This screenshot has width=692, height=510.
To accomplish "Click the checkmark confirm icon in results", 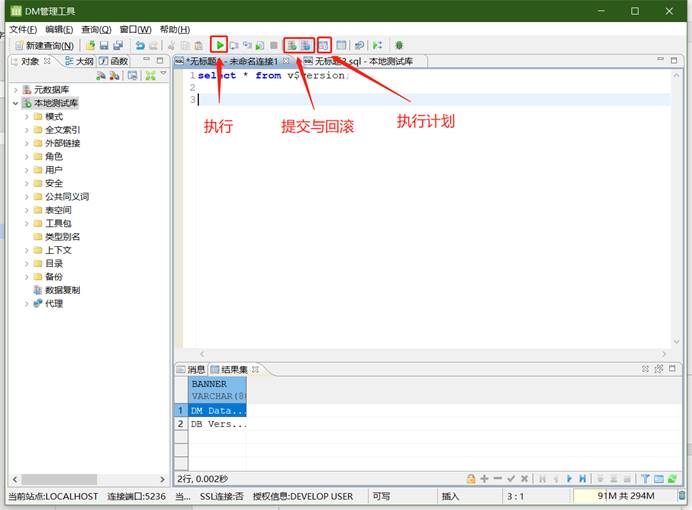I will coord(511,479).
